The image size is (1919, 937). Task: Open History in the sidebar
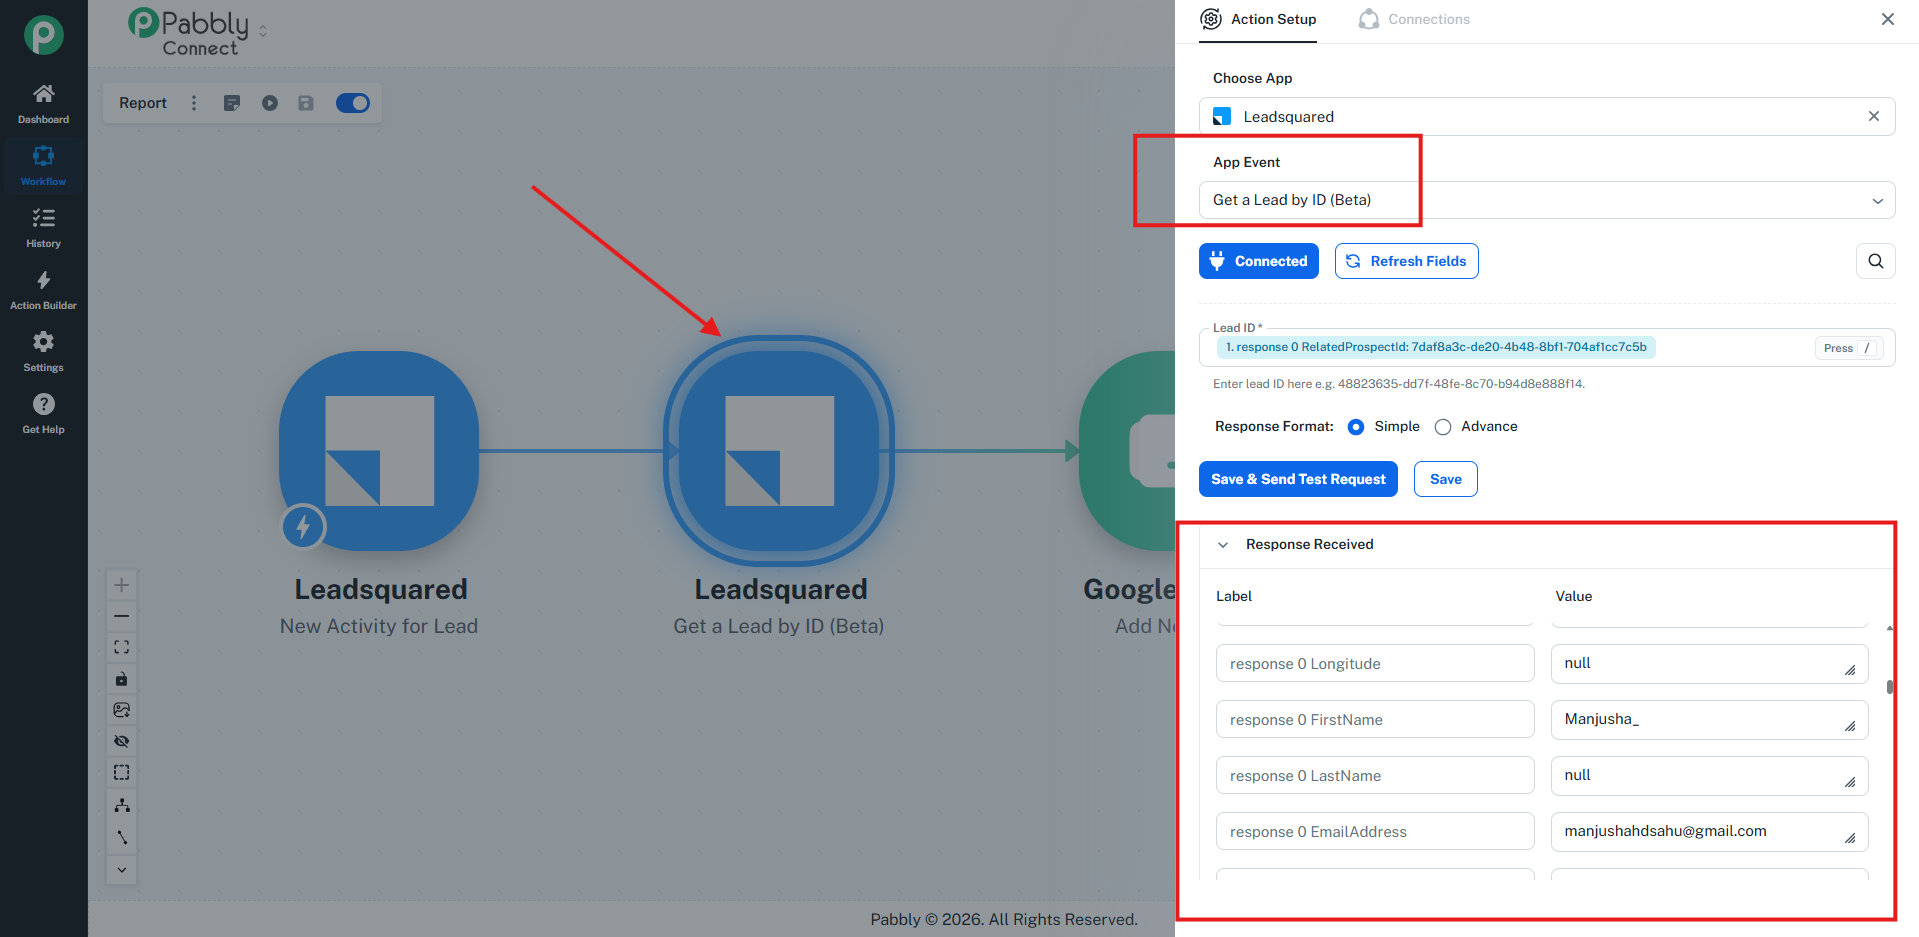[43, 228]
